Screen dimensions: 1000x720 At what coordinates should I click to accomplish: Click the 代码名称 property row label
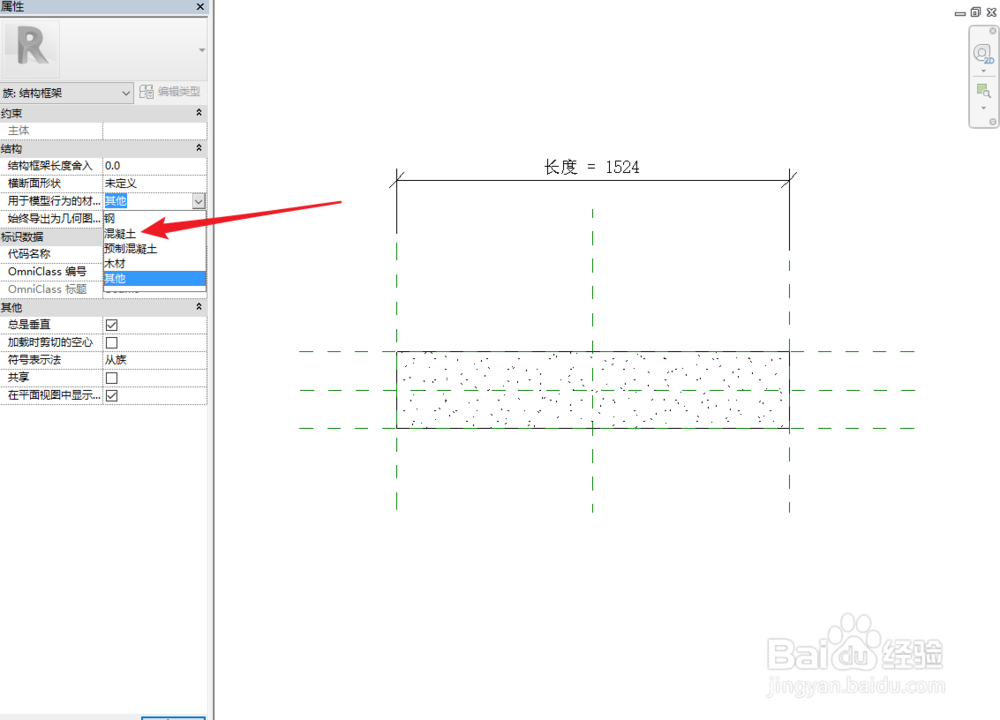[29, 254]
